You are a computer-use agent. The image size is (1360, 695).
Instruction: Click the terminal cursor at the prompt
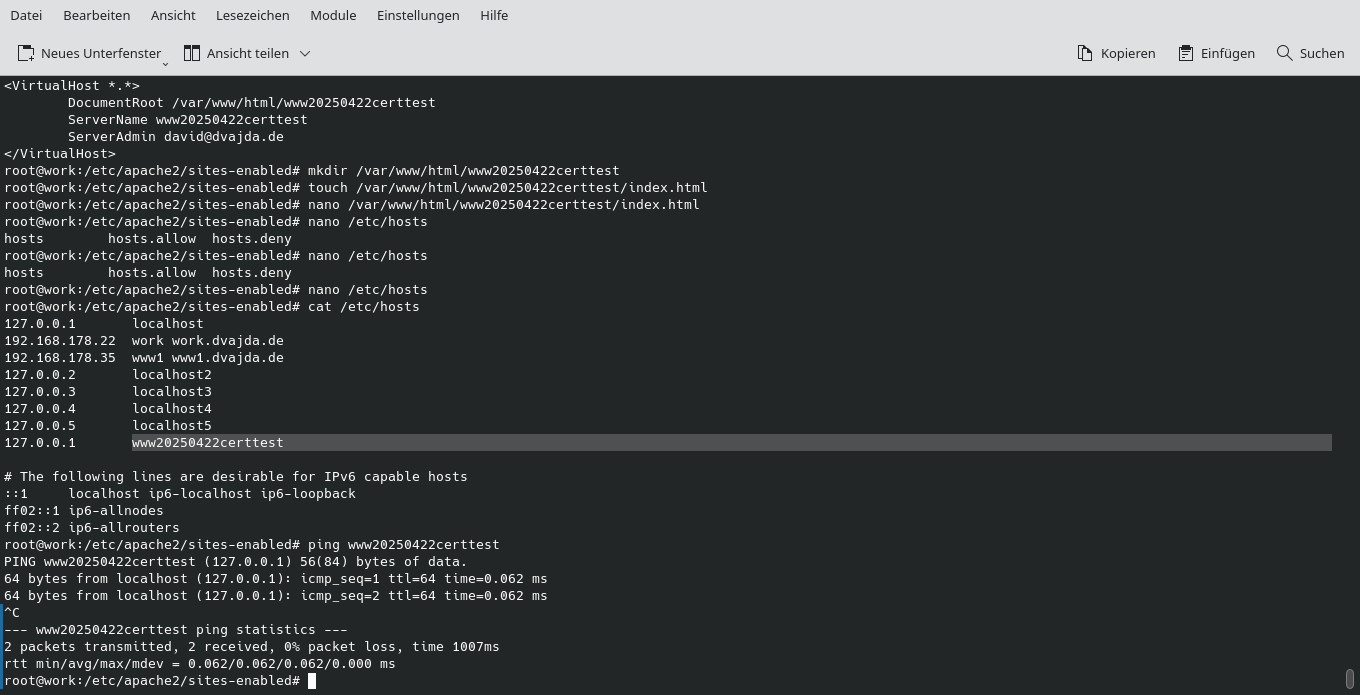pyautogui.click(x=311, y=681)
